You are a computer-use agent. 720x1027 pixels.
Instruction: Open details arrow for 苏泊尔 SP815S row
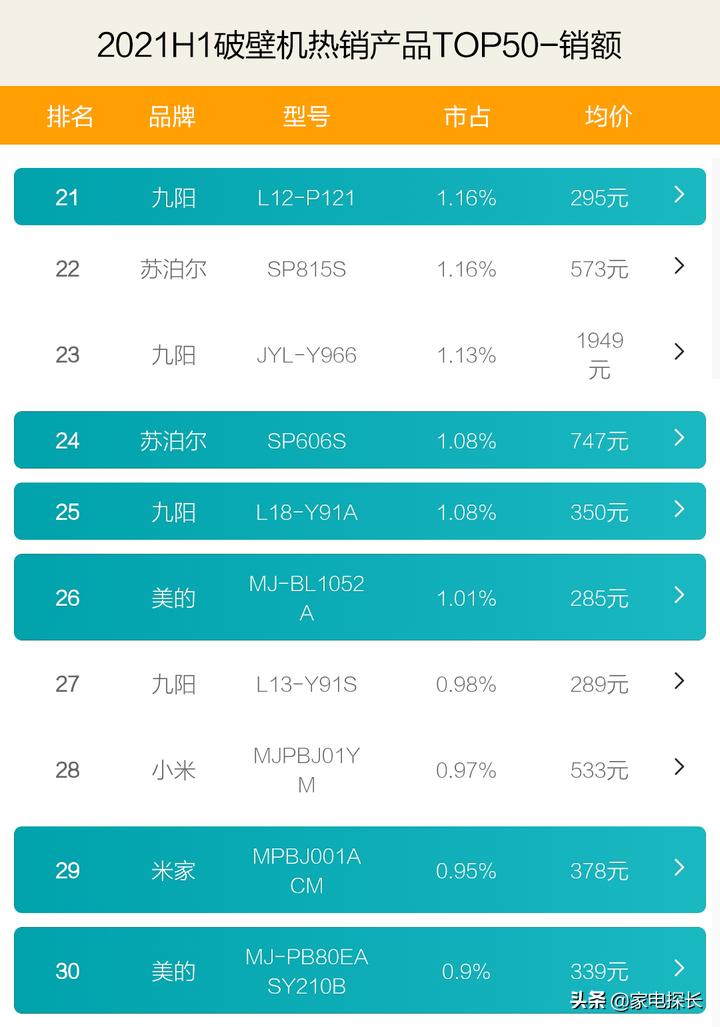coord(679,266)
